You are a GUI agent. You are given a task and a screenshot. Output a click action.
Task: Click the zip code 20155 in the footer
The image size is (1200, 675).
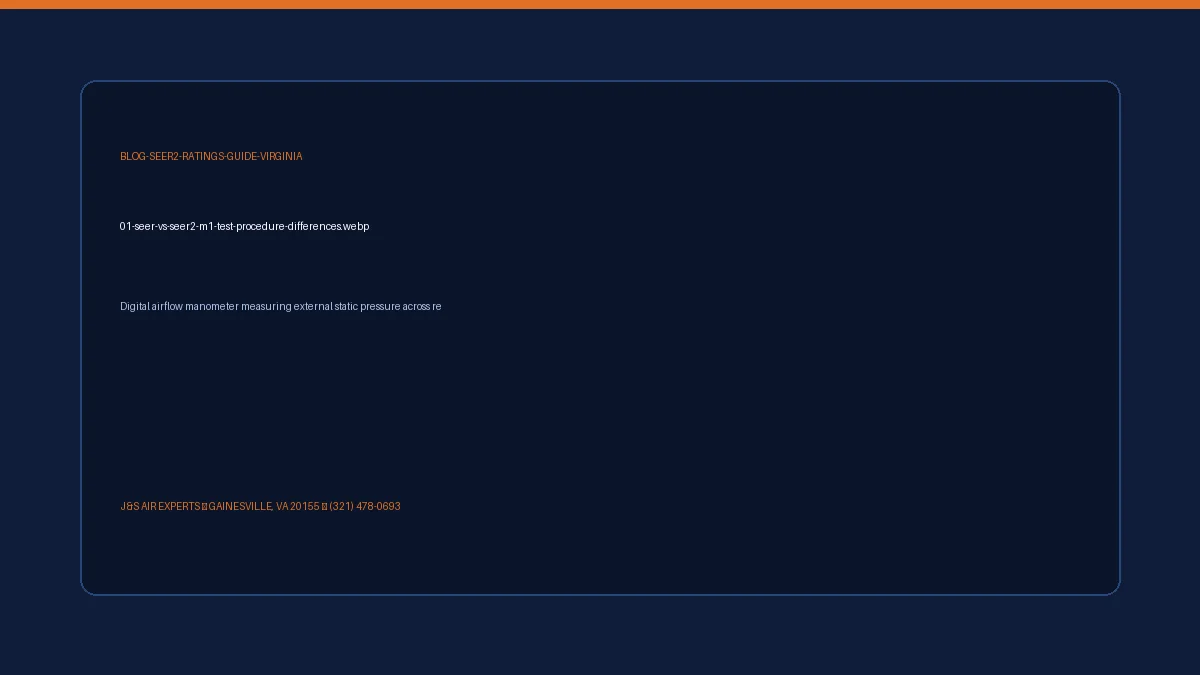point(305,506)
